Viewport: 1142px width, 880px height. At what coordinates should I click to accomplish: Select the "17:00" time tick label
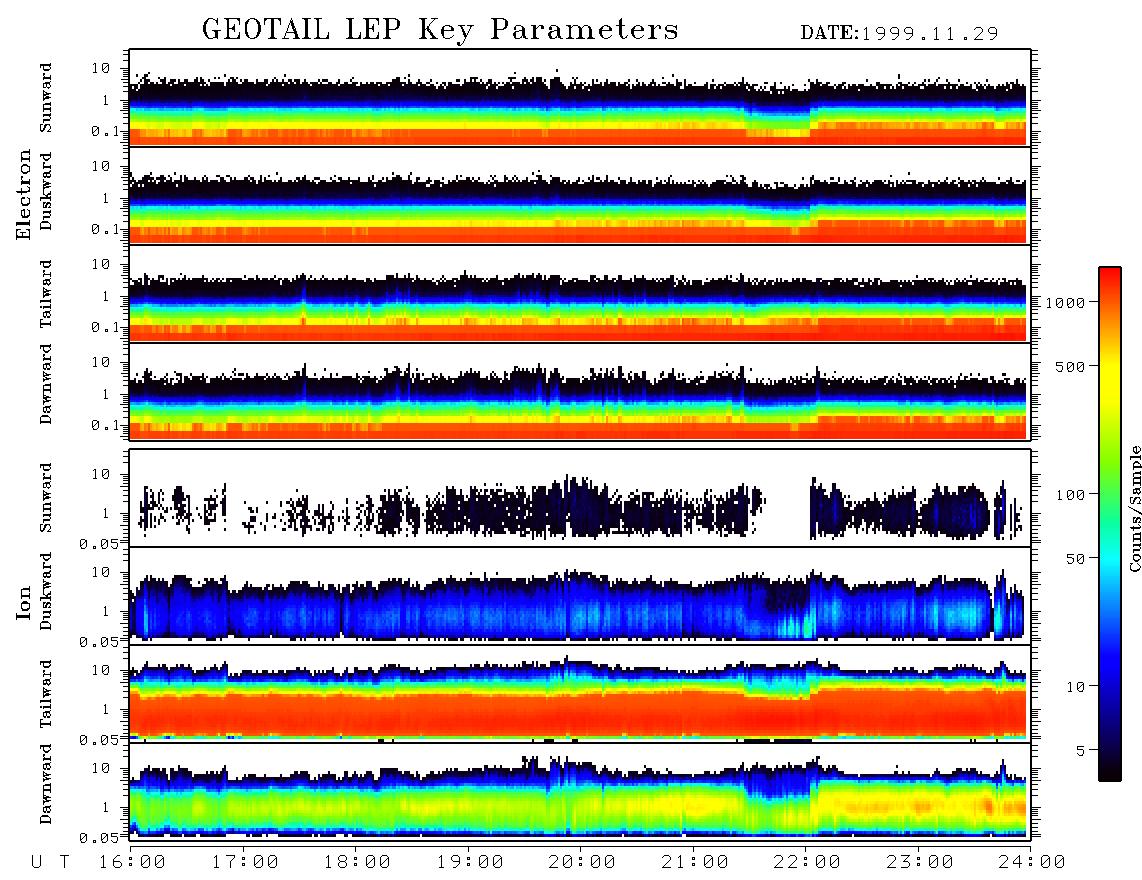tap(245, 862)
